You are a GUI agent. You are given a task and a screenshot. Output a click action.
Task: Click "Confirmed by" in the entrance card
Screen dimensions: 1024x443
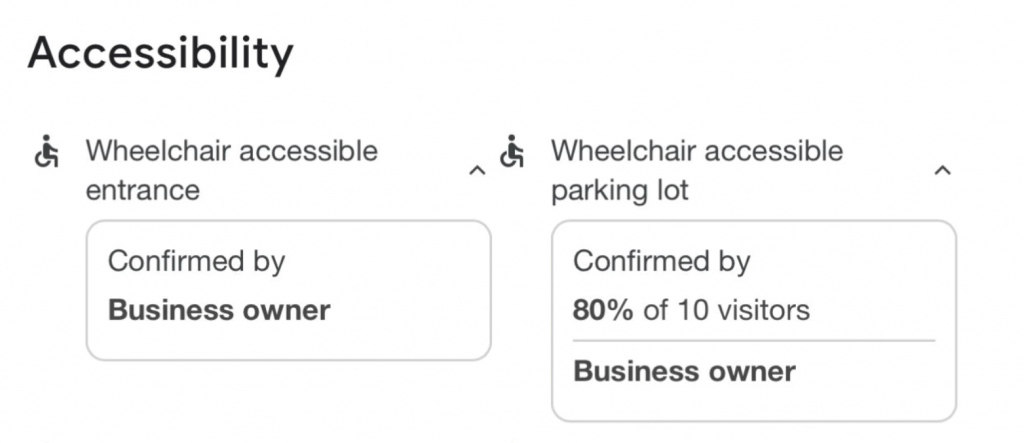(x=196, y=262)
